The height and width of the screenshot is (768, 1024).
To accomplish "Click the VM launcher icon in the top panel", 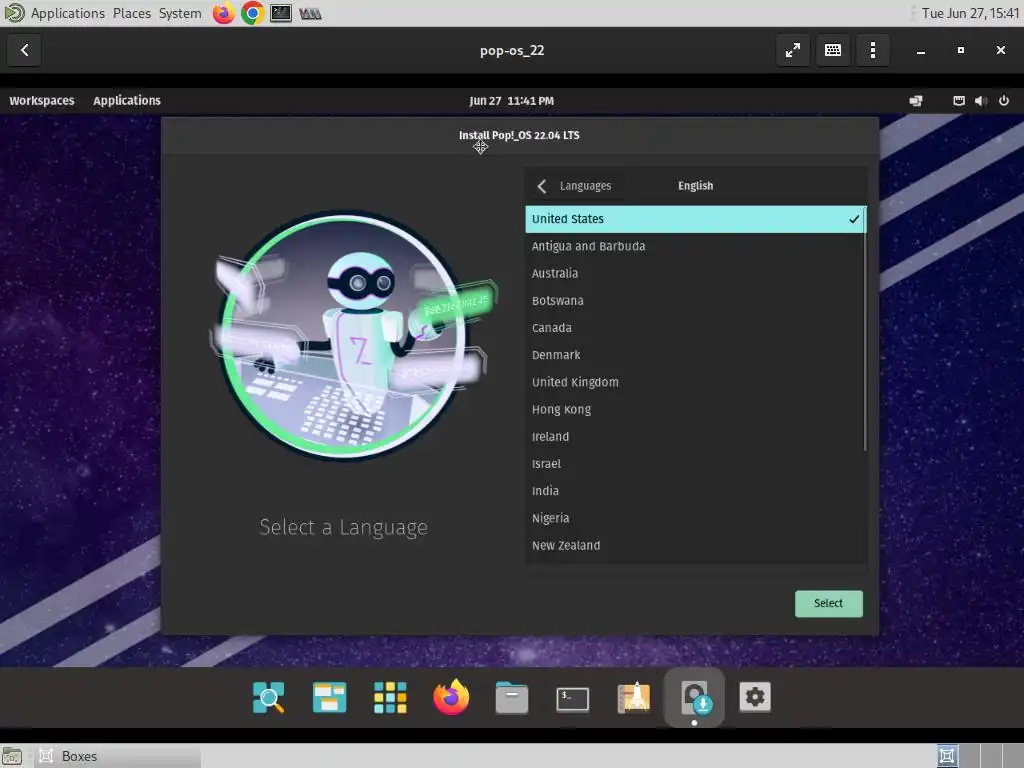I will [x=310, y=13].
